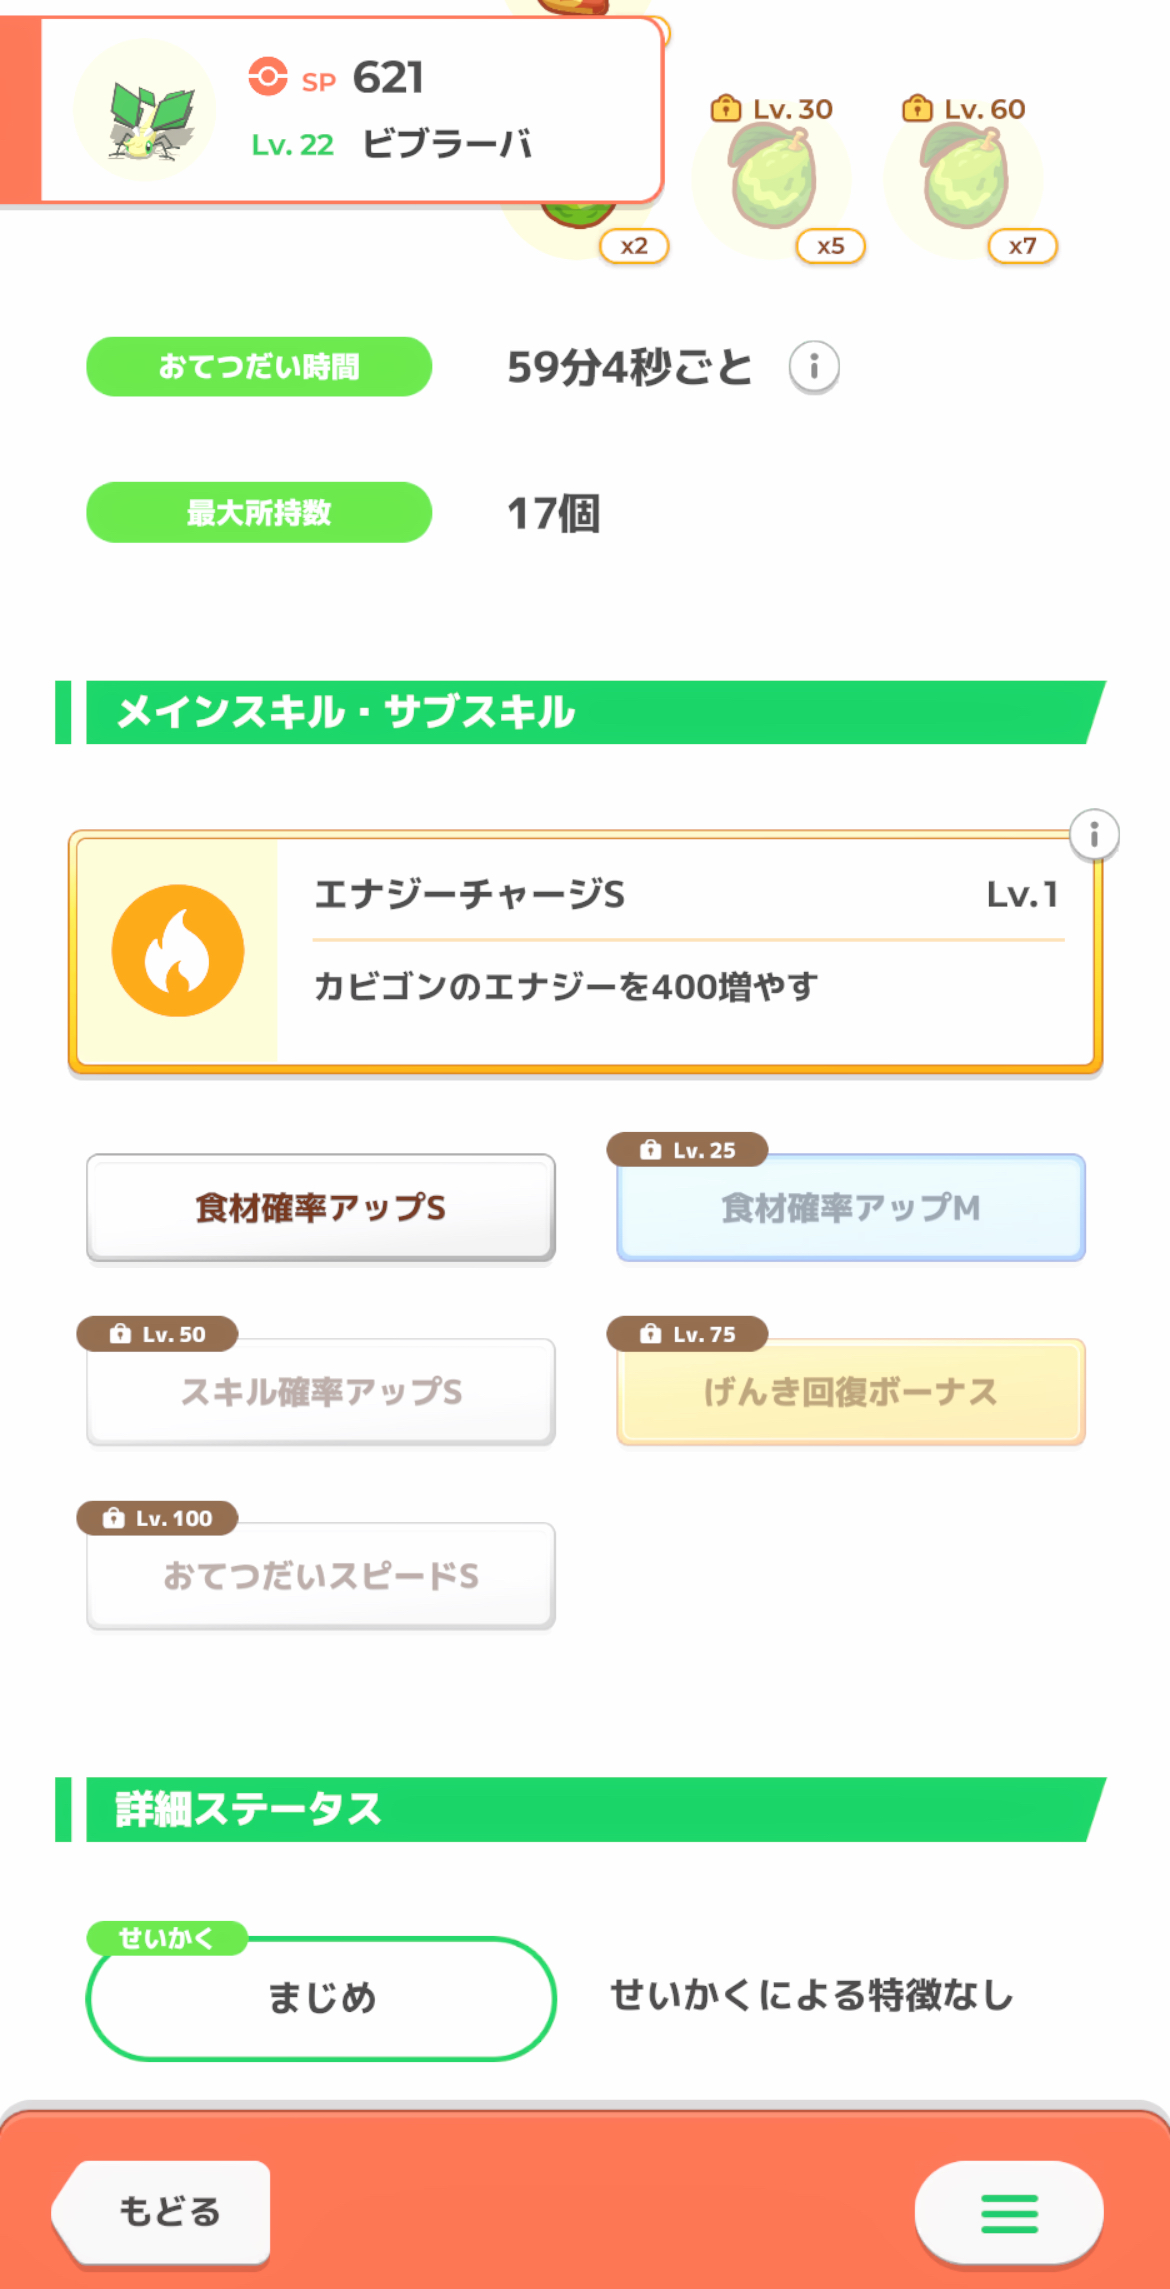This screenshot has width=1170, height=2289.
Task: Tap the まじめ nature box
Action: 321,1998
